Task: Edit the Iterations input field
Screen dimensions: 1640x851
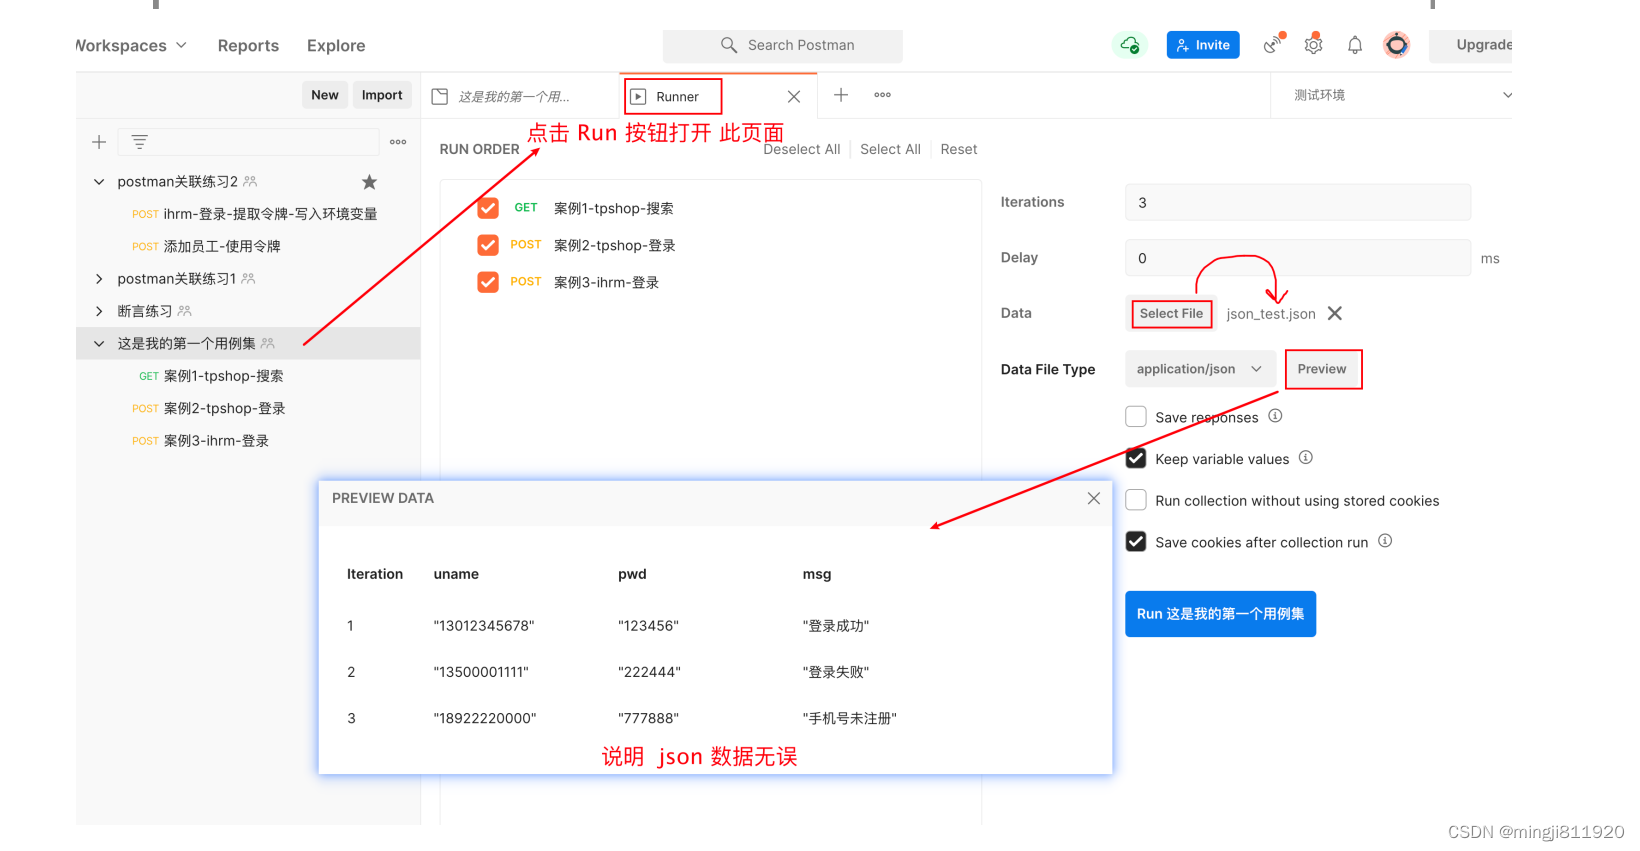Action: point(1298,202)
